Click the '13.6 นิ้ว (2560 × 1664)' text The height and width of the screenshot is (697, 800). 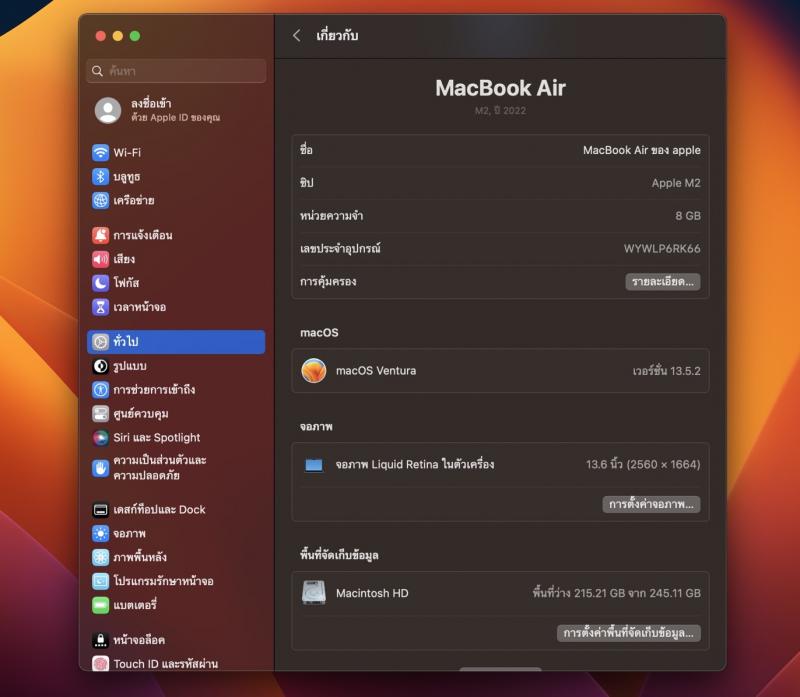click(643, 464)
